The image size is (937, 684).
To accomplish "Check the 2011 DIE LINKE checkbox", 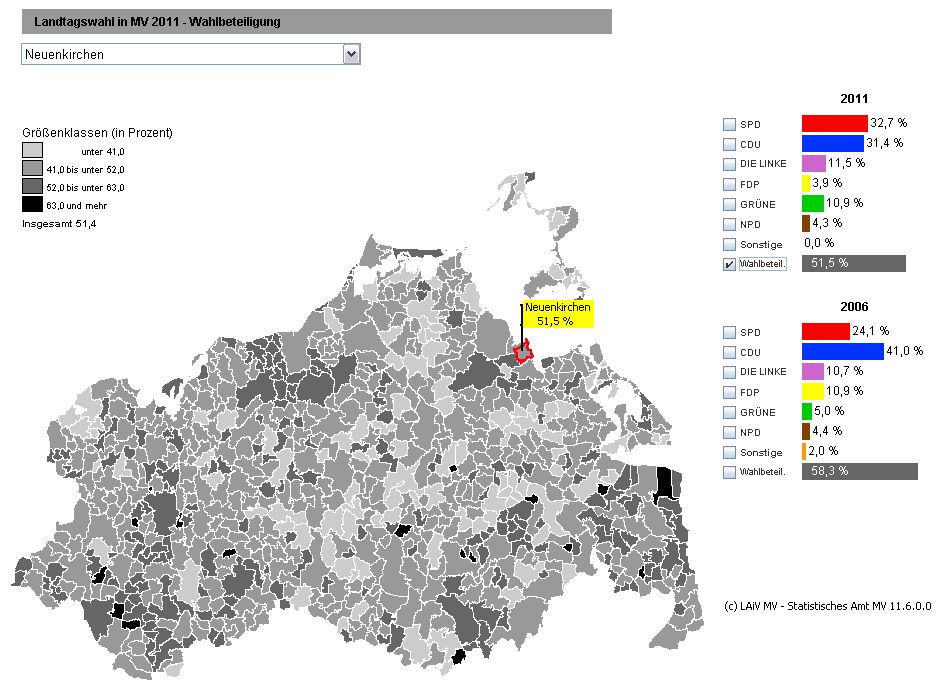I will (729, 165).
